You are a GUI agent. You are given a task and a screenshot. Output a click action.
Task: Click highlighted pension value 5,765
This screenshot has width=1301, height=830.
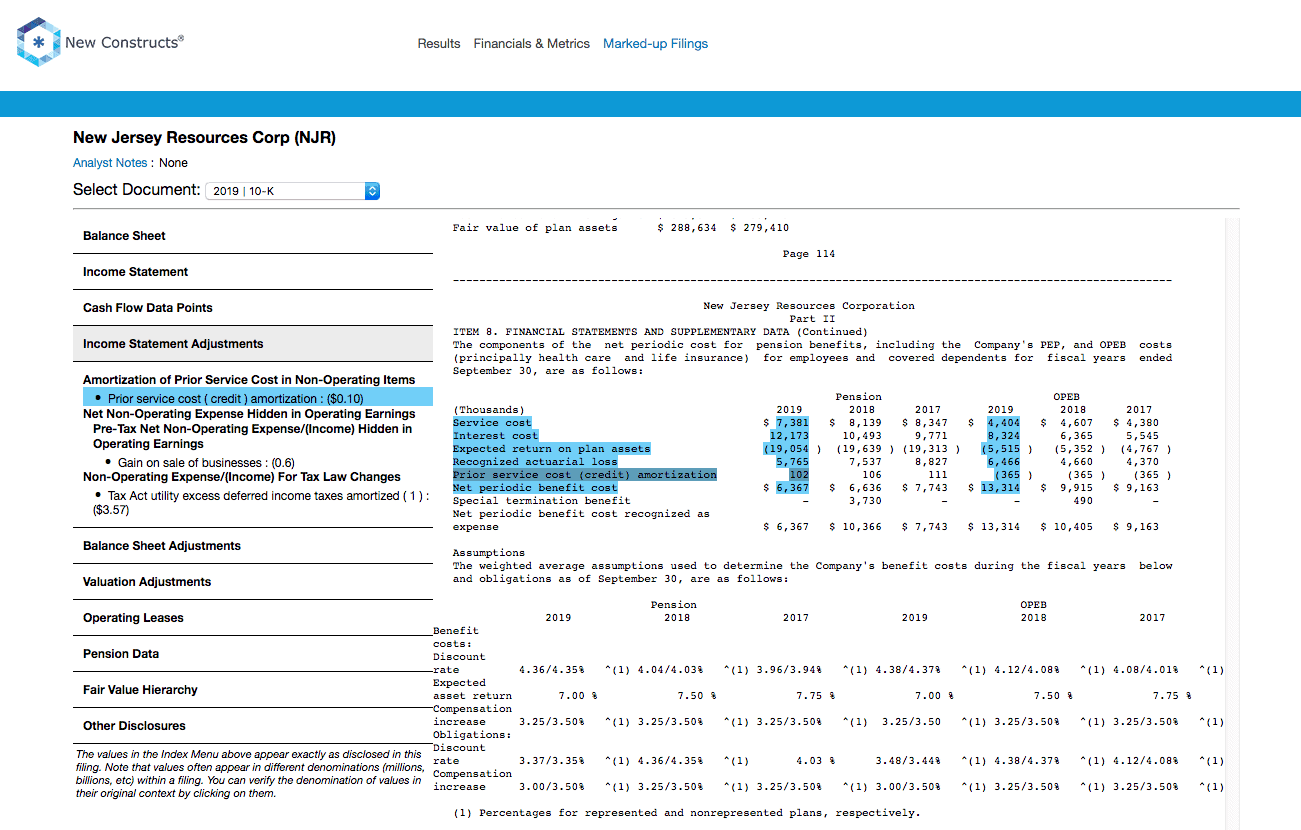coord(792,462)
